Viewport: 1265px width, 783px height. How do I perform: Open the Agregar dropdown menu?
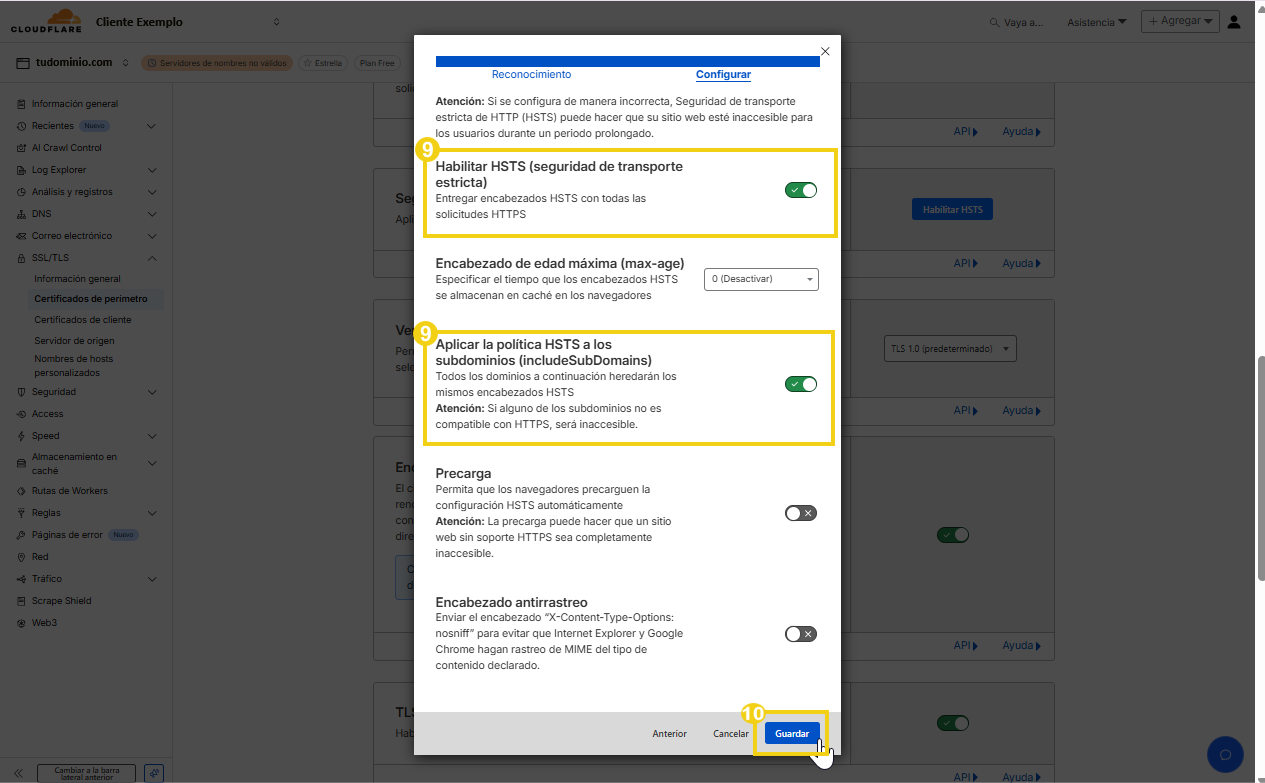pyautogui.click(x=1180, y=20)
